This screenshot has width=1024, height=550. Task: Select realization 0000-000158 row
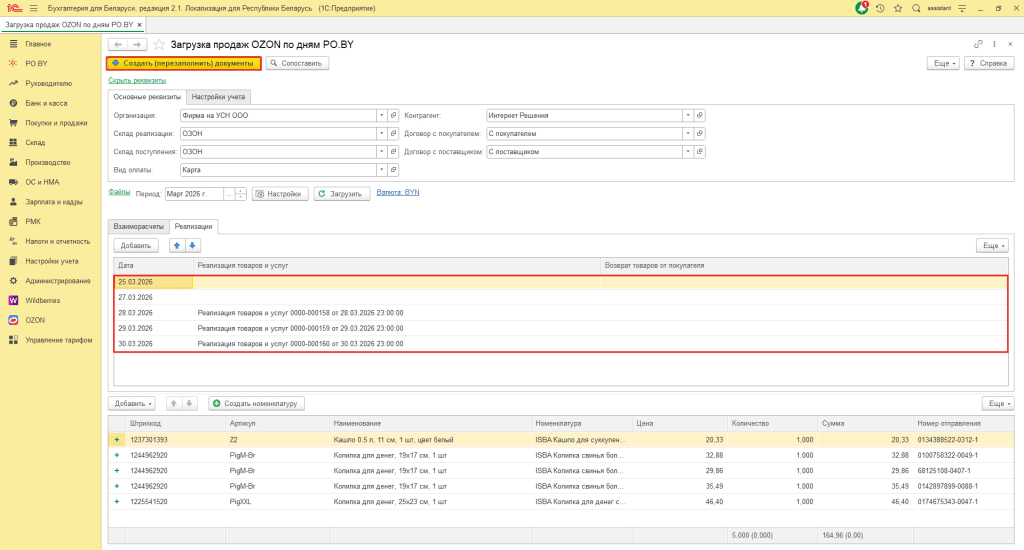click(561, 313)
